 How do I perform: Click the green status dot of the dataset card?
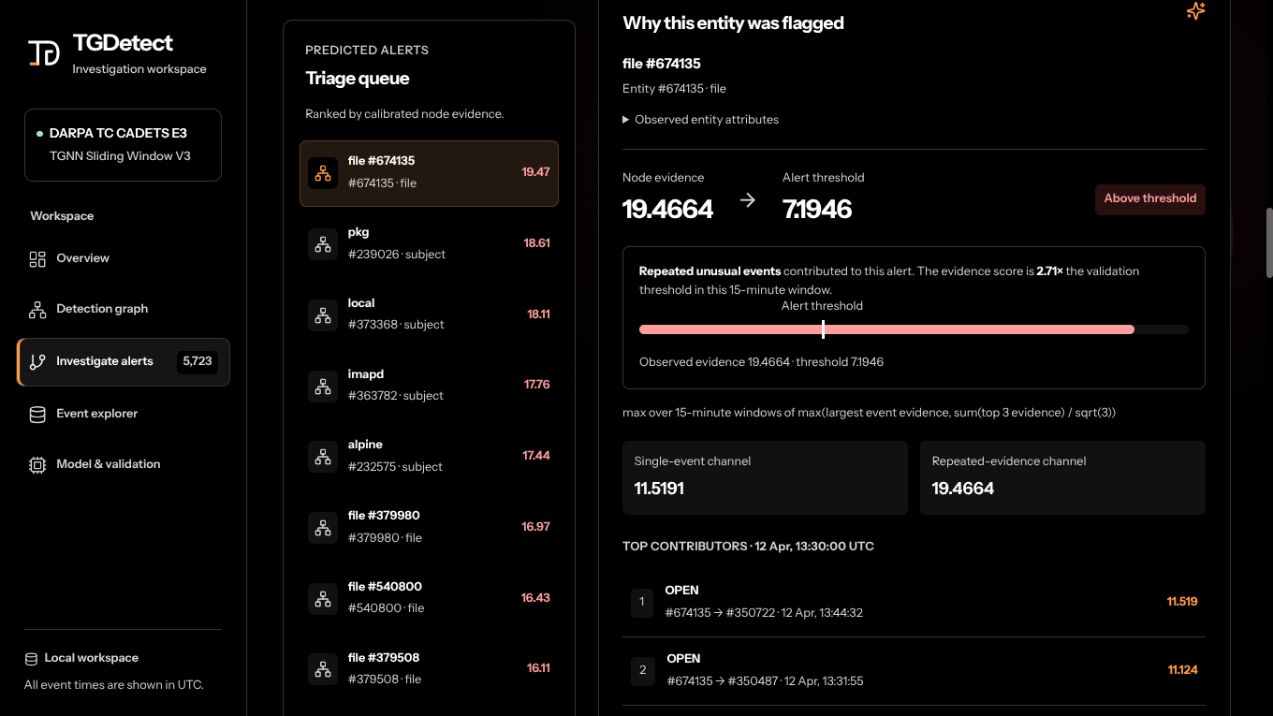tap(39, 134)
